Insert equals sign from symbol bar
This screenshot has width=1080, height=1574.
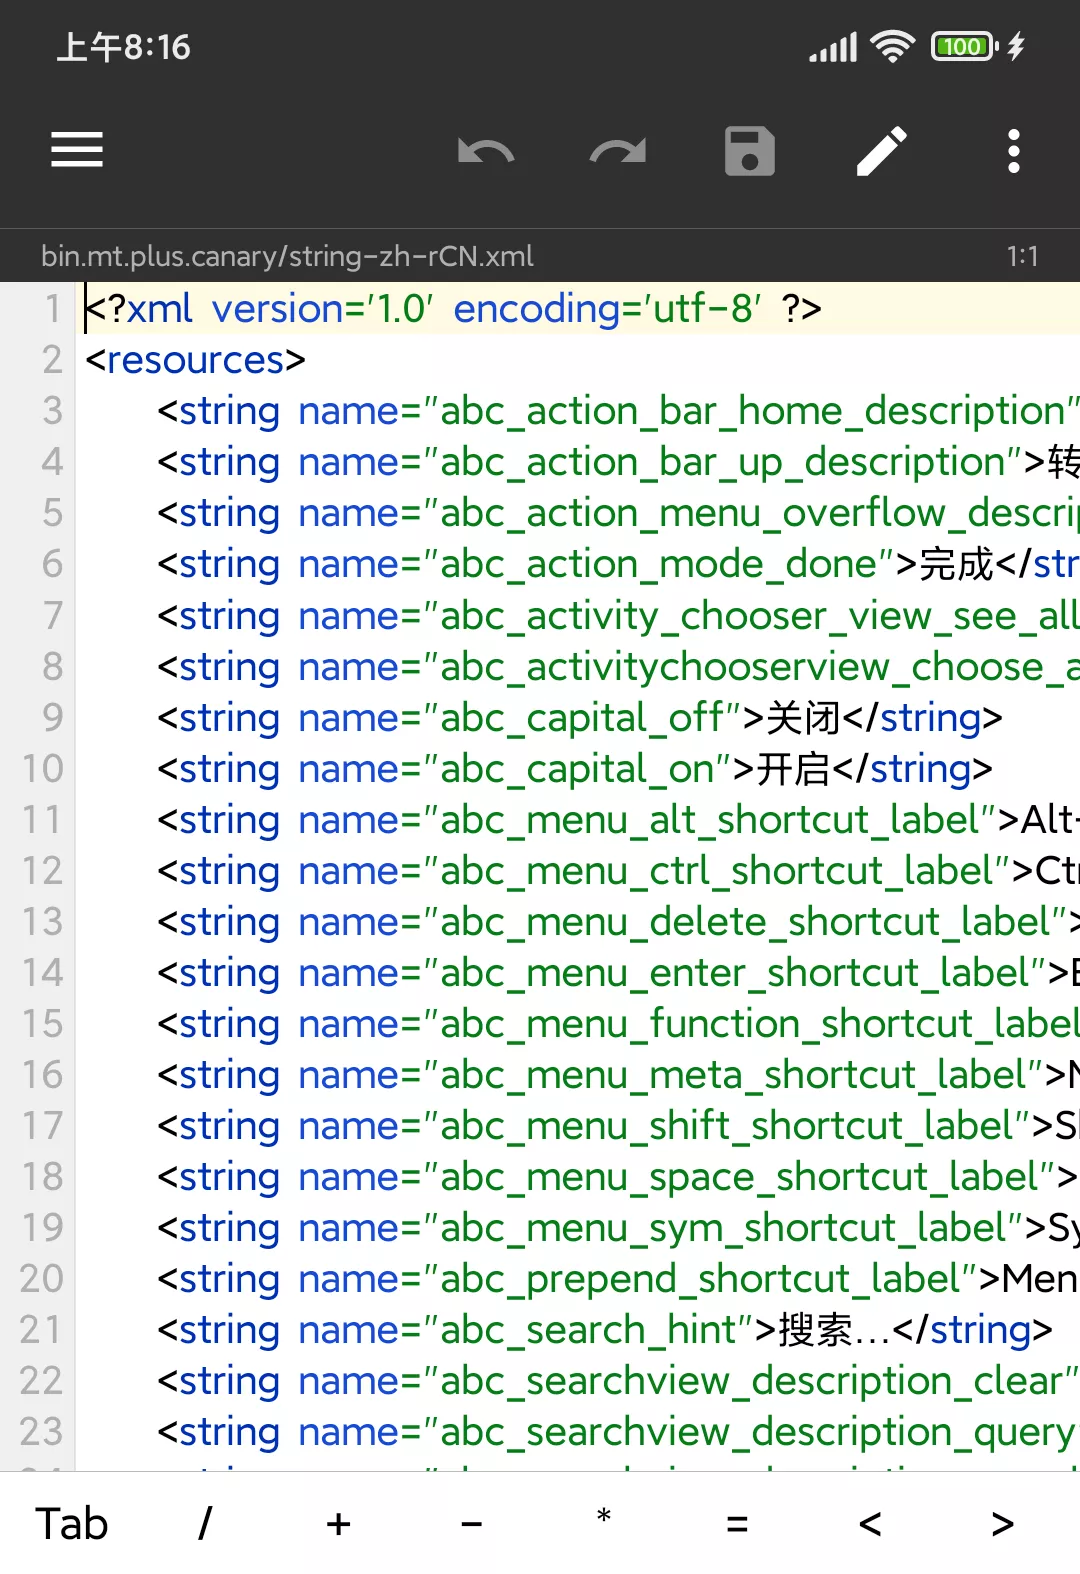click(737, 1524)
